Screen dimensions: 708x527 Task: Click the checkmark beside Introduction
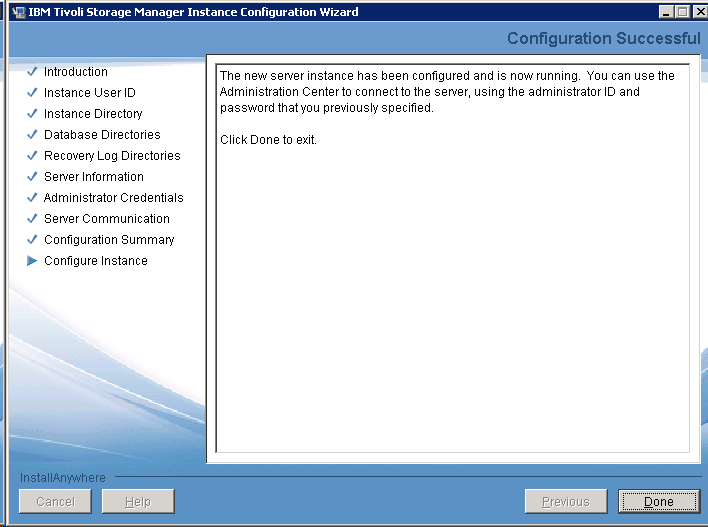pyautogui.click(x=32, y=72)
